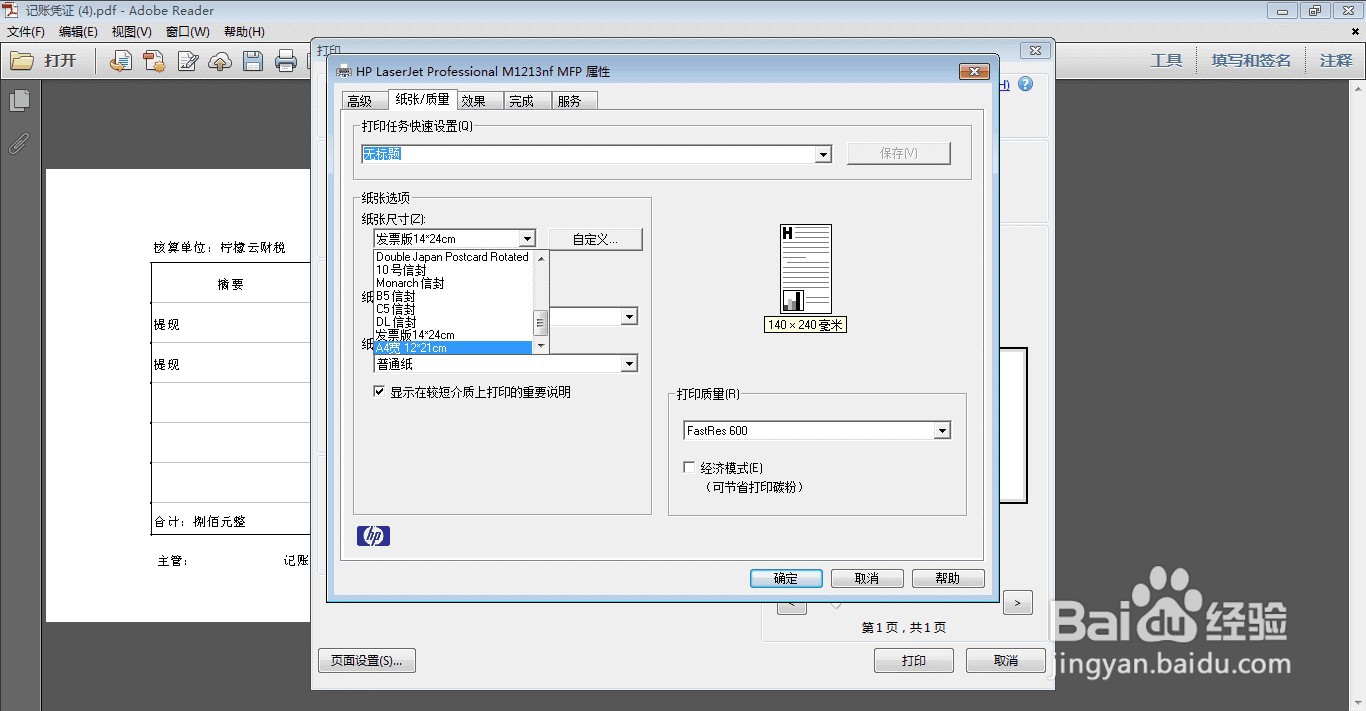Select Monarch 信封 in the paper size list
Image resolution: width=1366 pixels, height=711 pixels.
pos(452,283)
